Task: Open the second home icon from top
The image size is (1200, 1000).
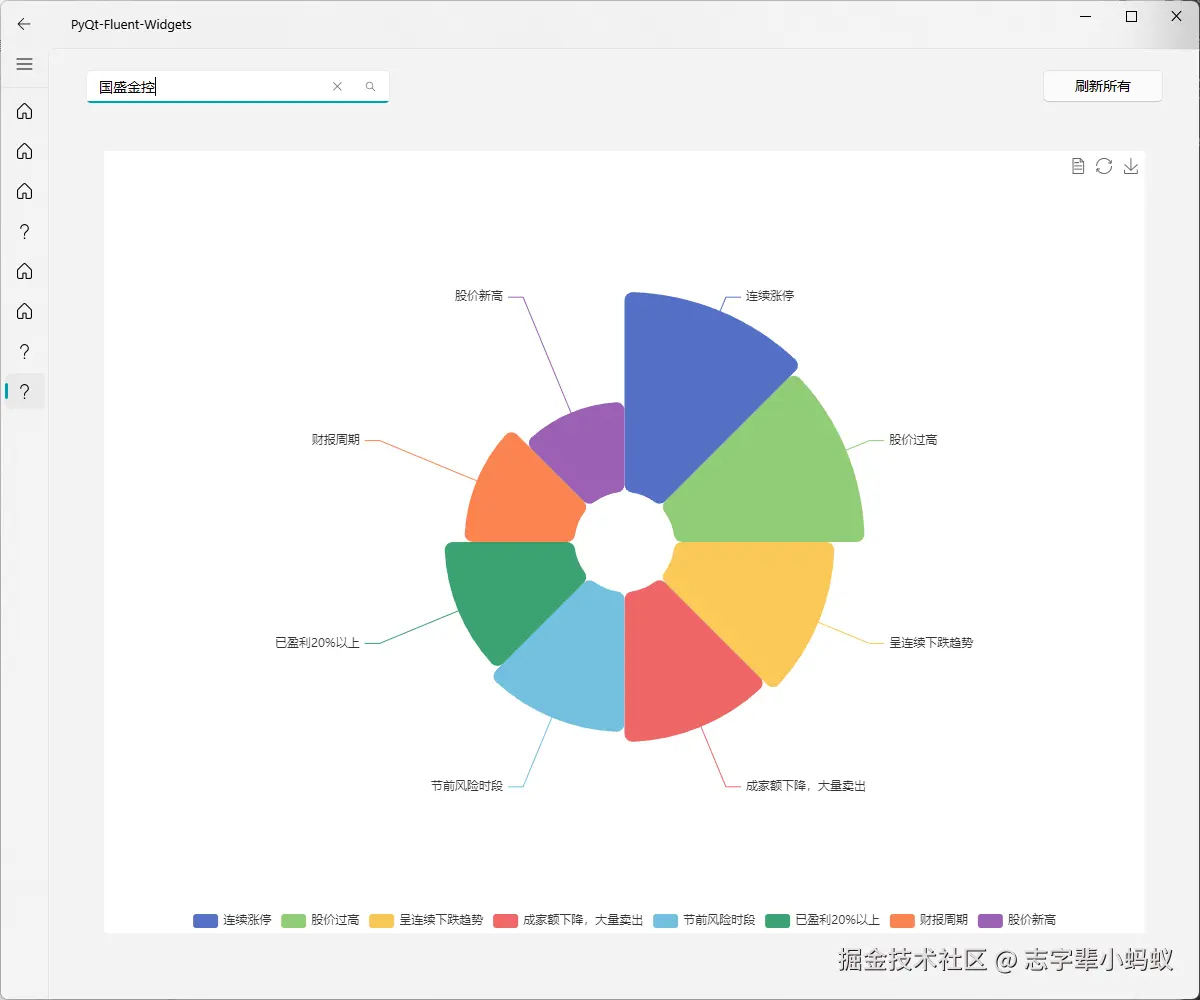Action: coord(25,151)
